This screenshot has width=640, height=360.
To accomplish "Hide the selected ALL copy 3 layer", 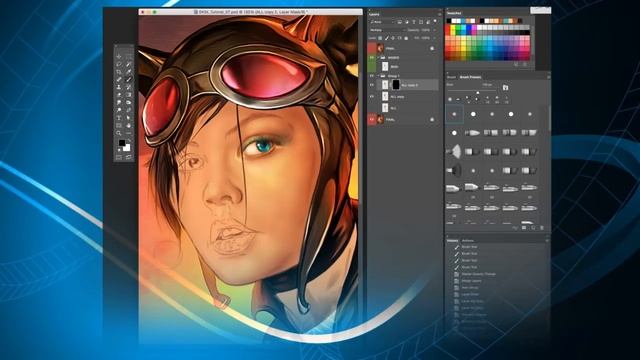I will coord(371,85).
